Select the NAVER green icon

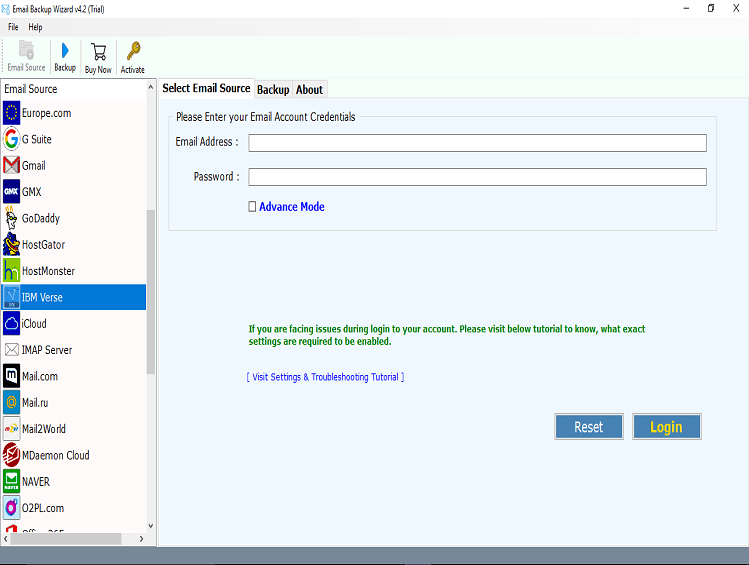pos(11,481)
